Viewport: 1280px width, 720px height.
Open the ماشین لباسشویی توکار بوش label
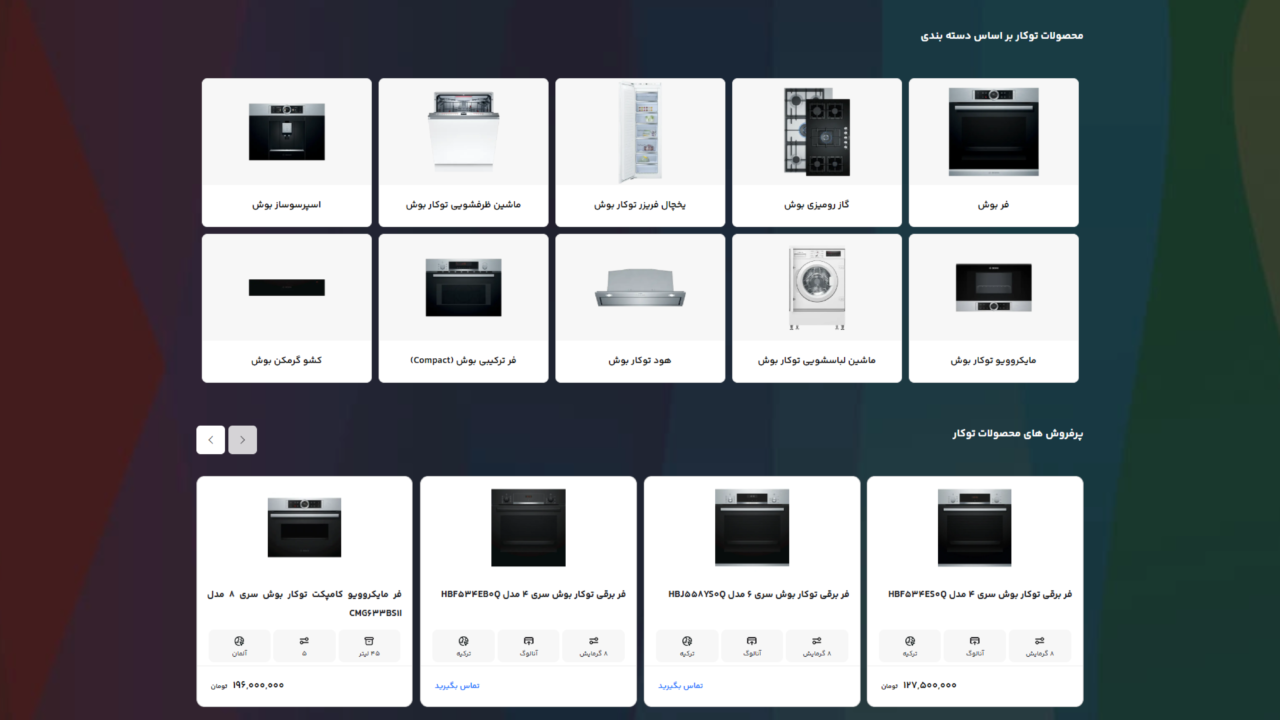816,360
